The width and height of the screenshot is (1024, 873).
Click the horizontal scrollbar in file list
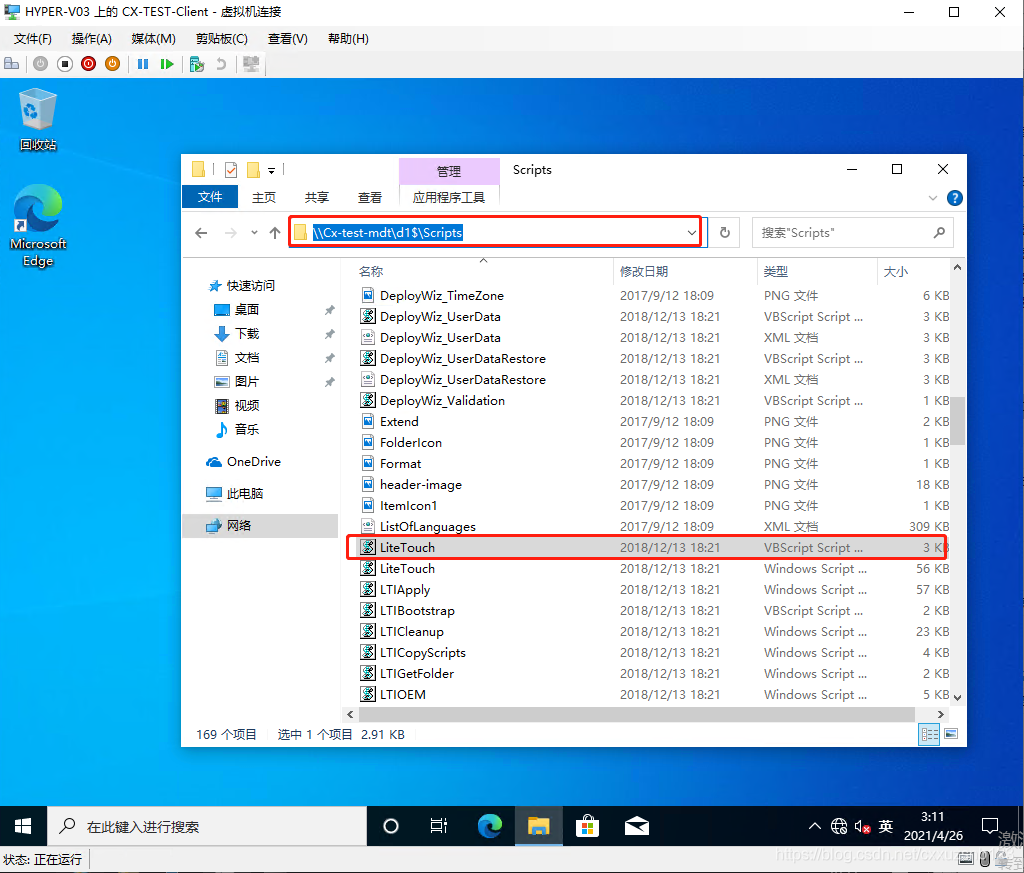636,714
